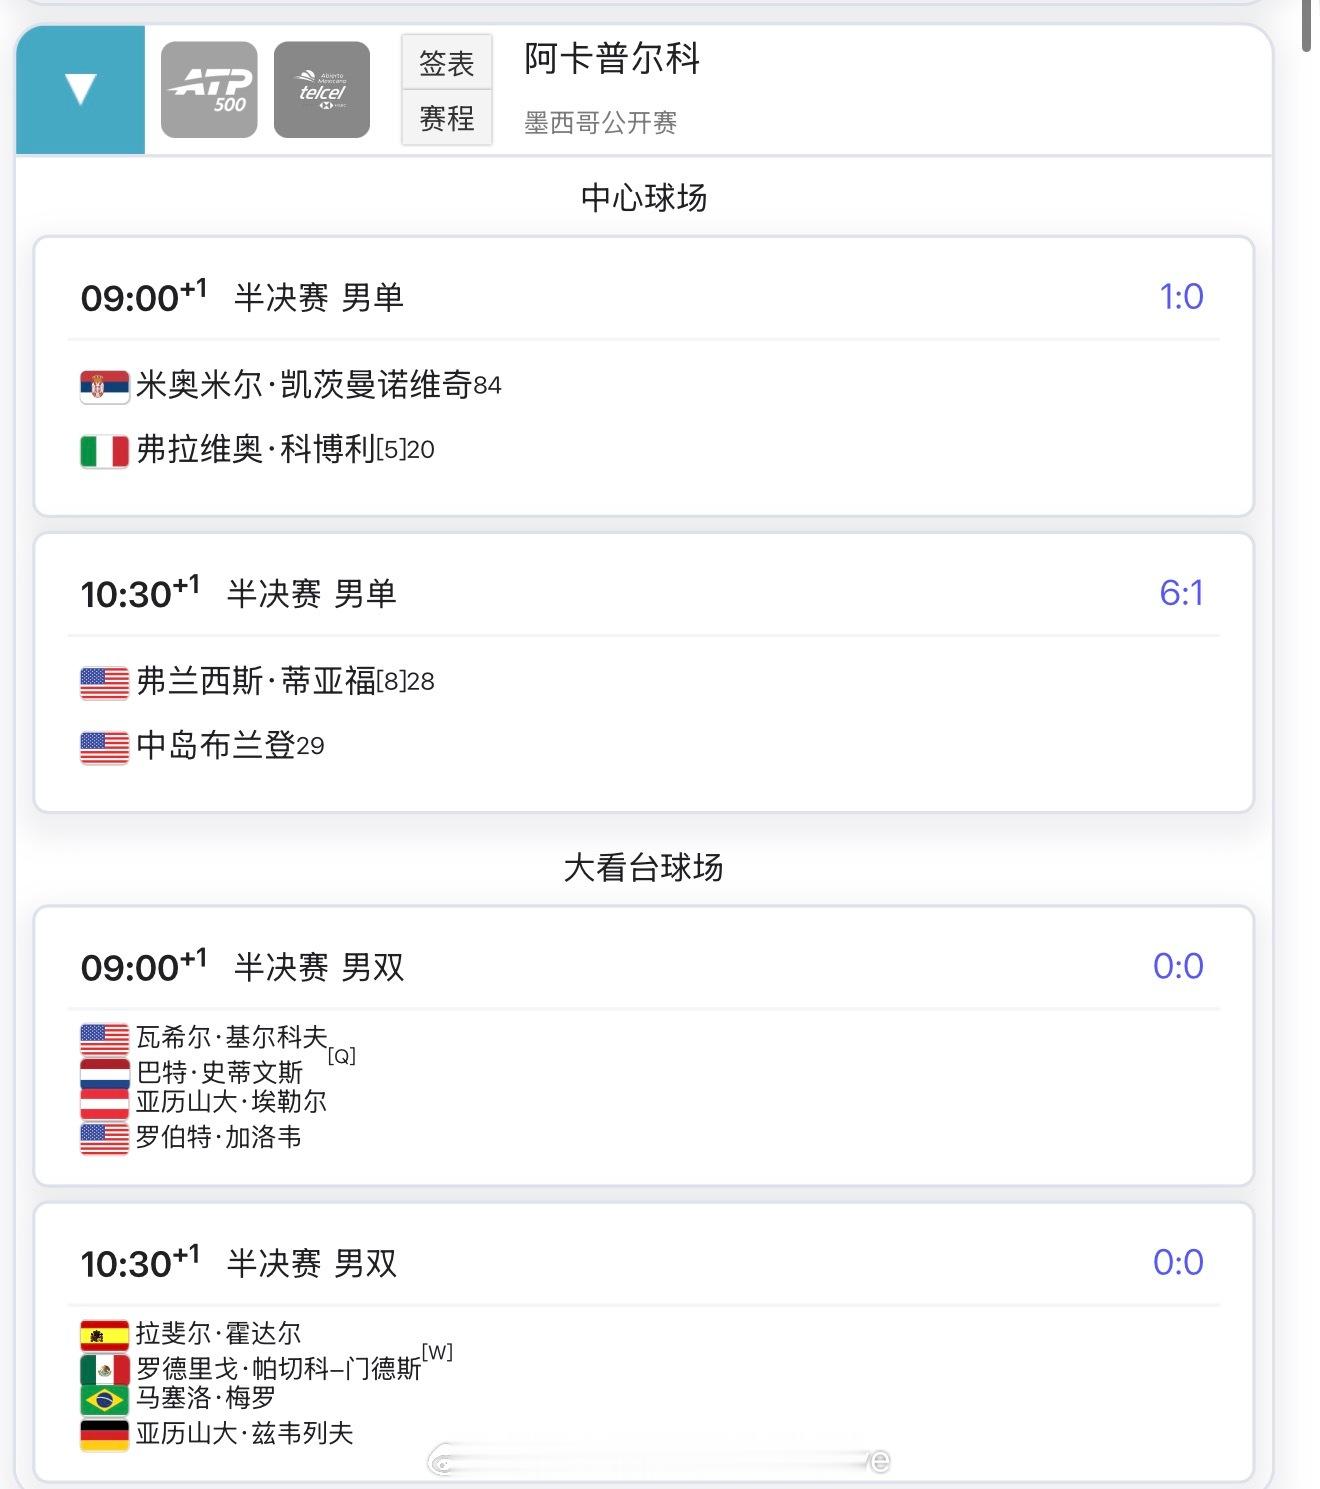Image resolution: width=1320 pixels, height=1489 pixels.
Task: Click the Italian flag beside 科博利
Action: coord(104,451)
